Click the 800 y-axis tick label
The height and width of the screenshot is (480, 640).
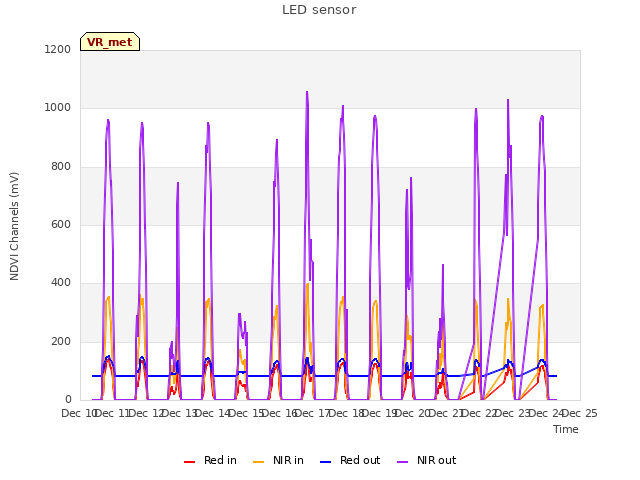click(x=61, y=167)
